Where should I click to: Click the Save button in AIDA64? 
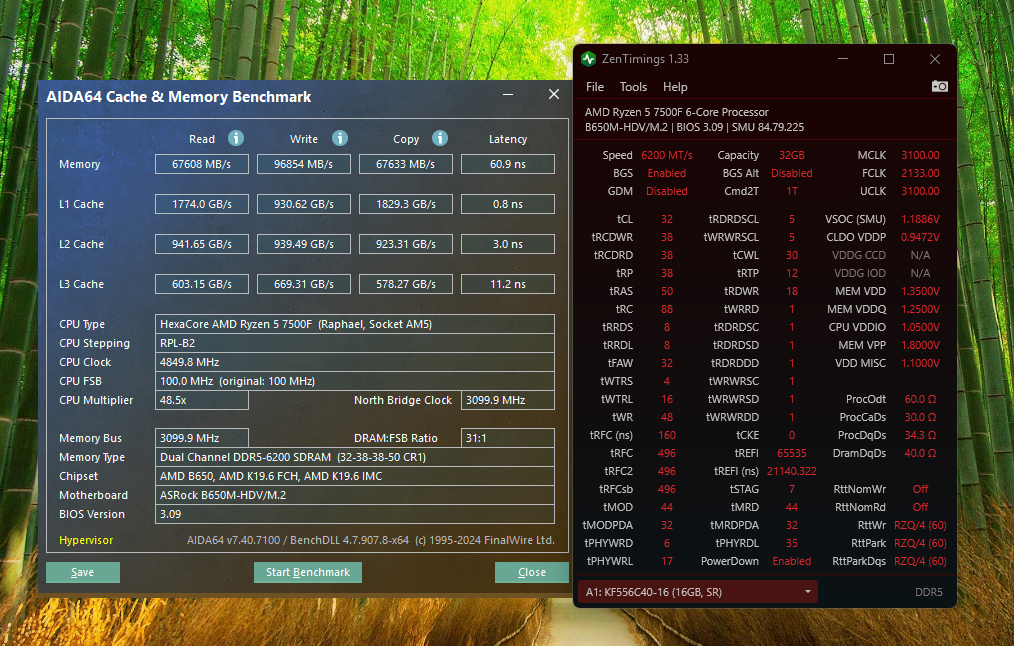83,572
